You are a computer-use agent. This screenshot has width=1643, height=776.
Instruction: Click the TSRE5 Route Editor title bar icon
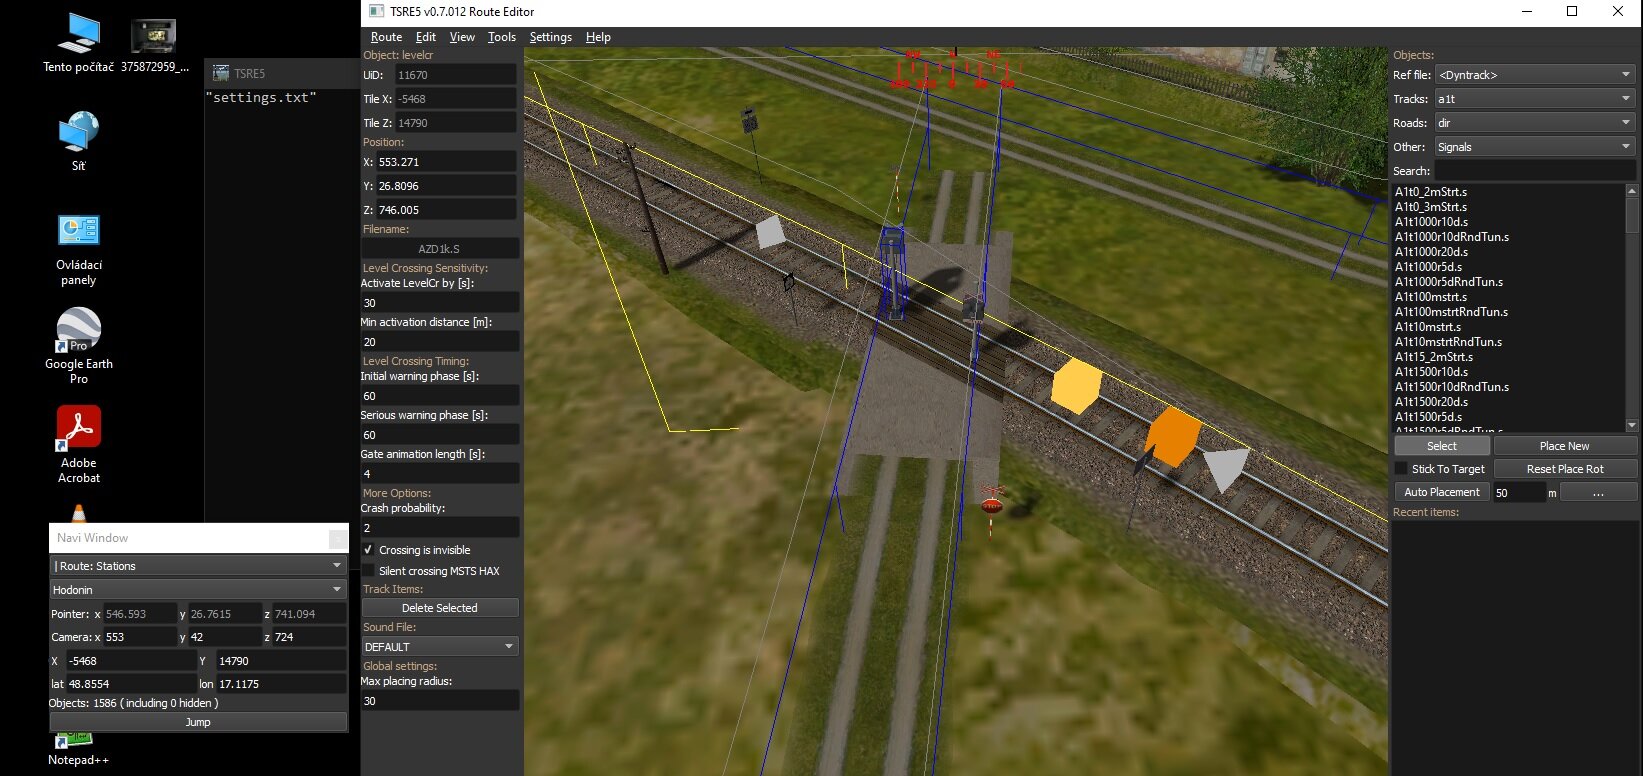click(x=376, y=11)
